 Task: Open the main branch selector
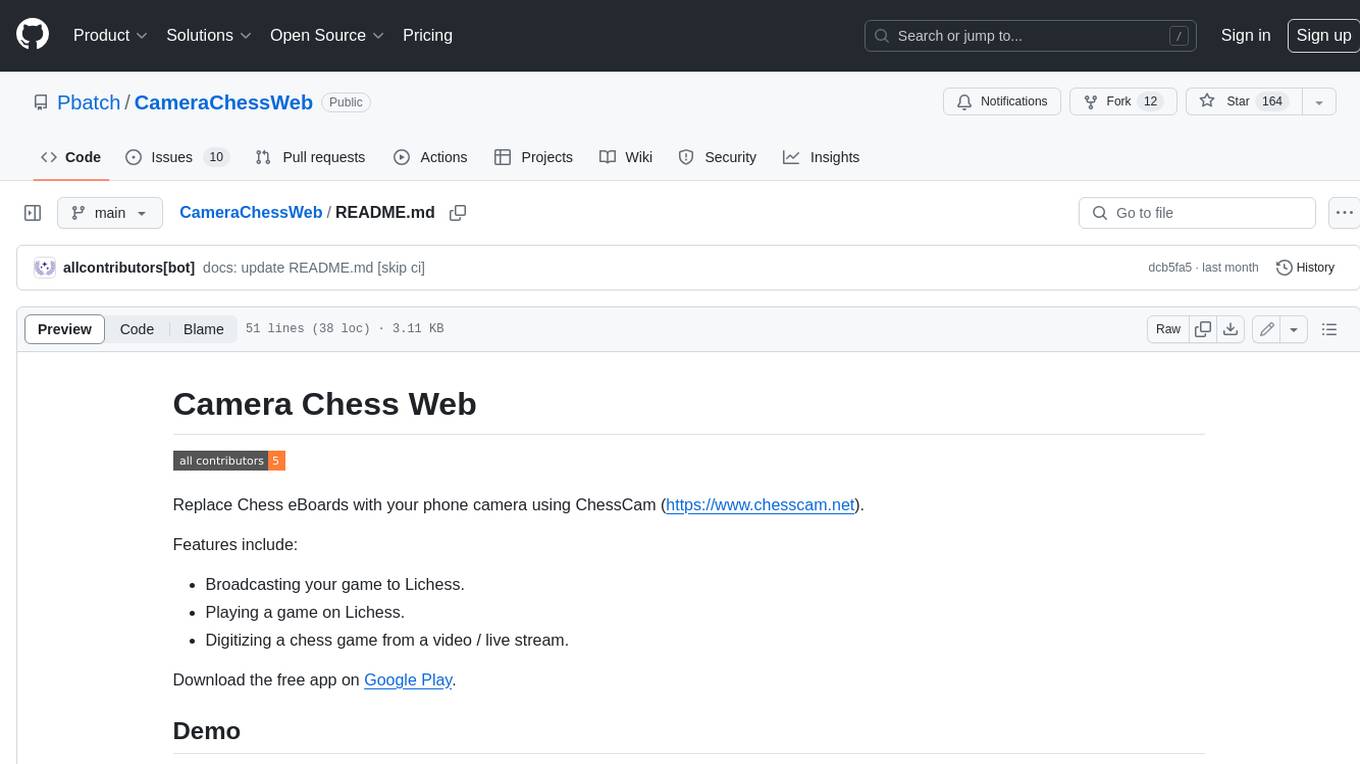(x=110, y=213)
